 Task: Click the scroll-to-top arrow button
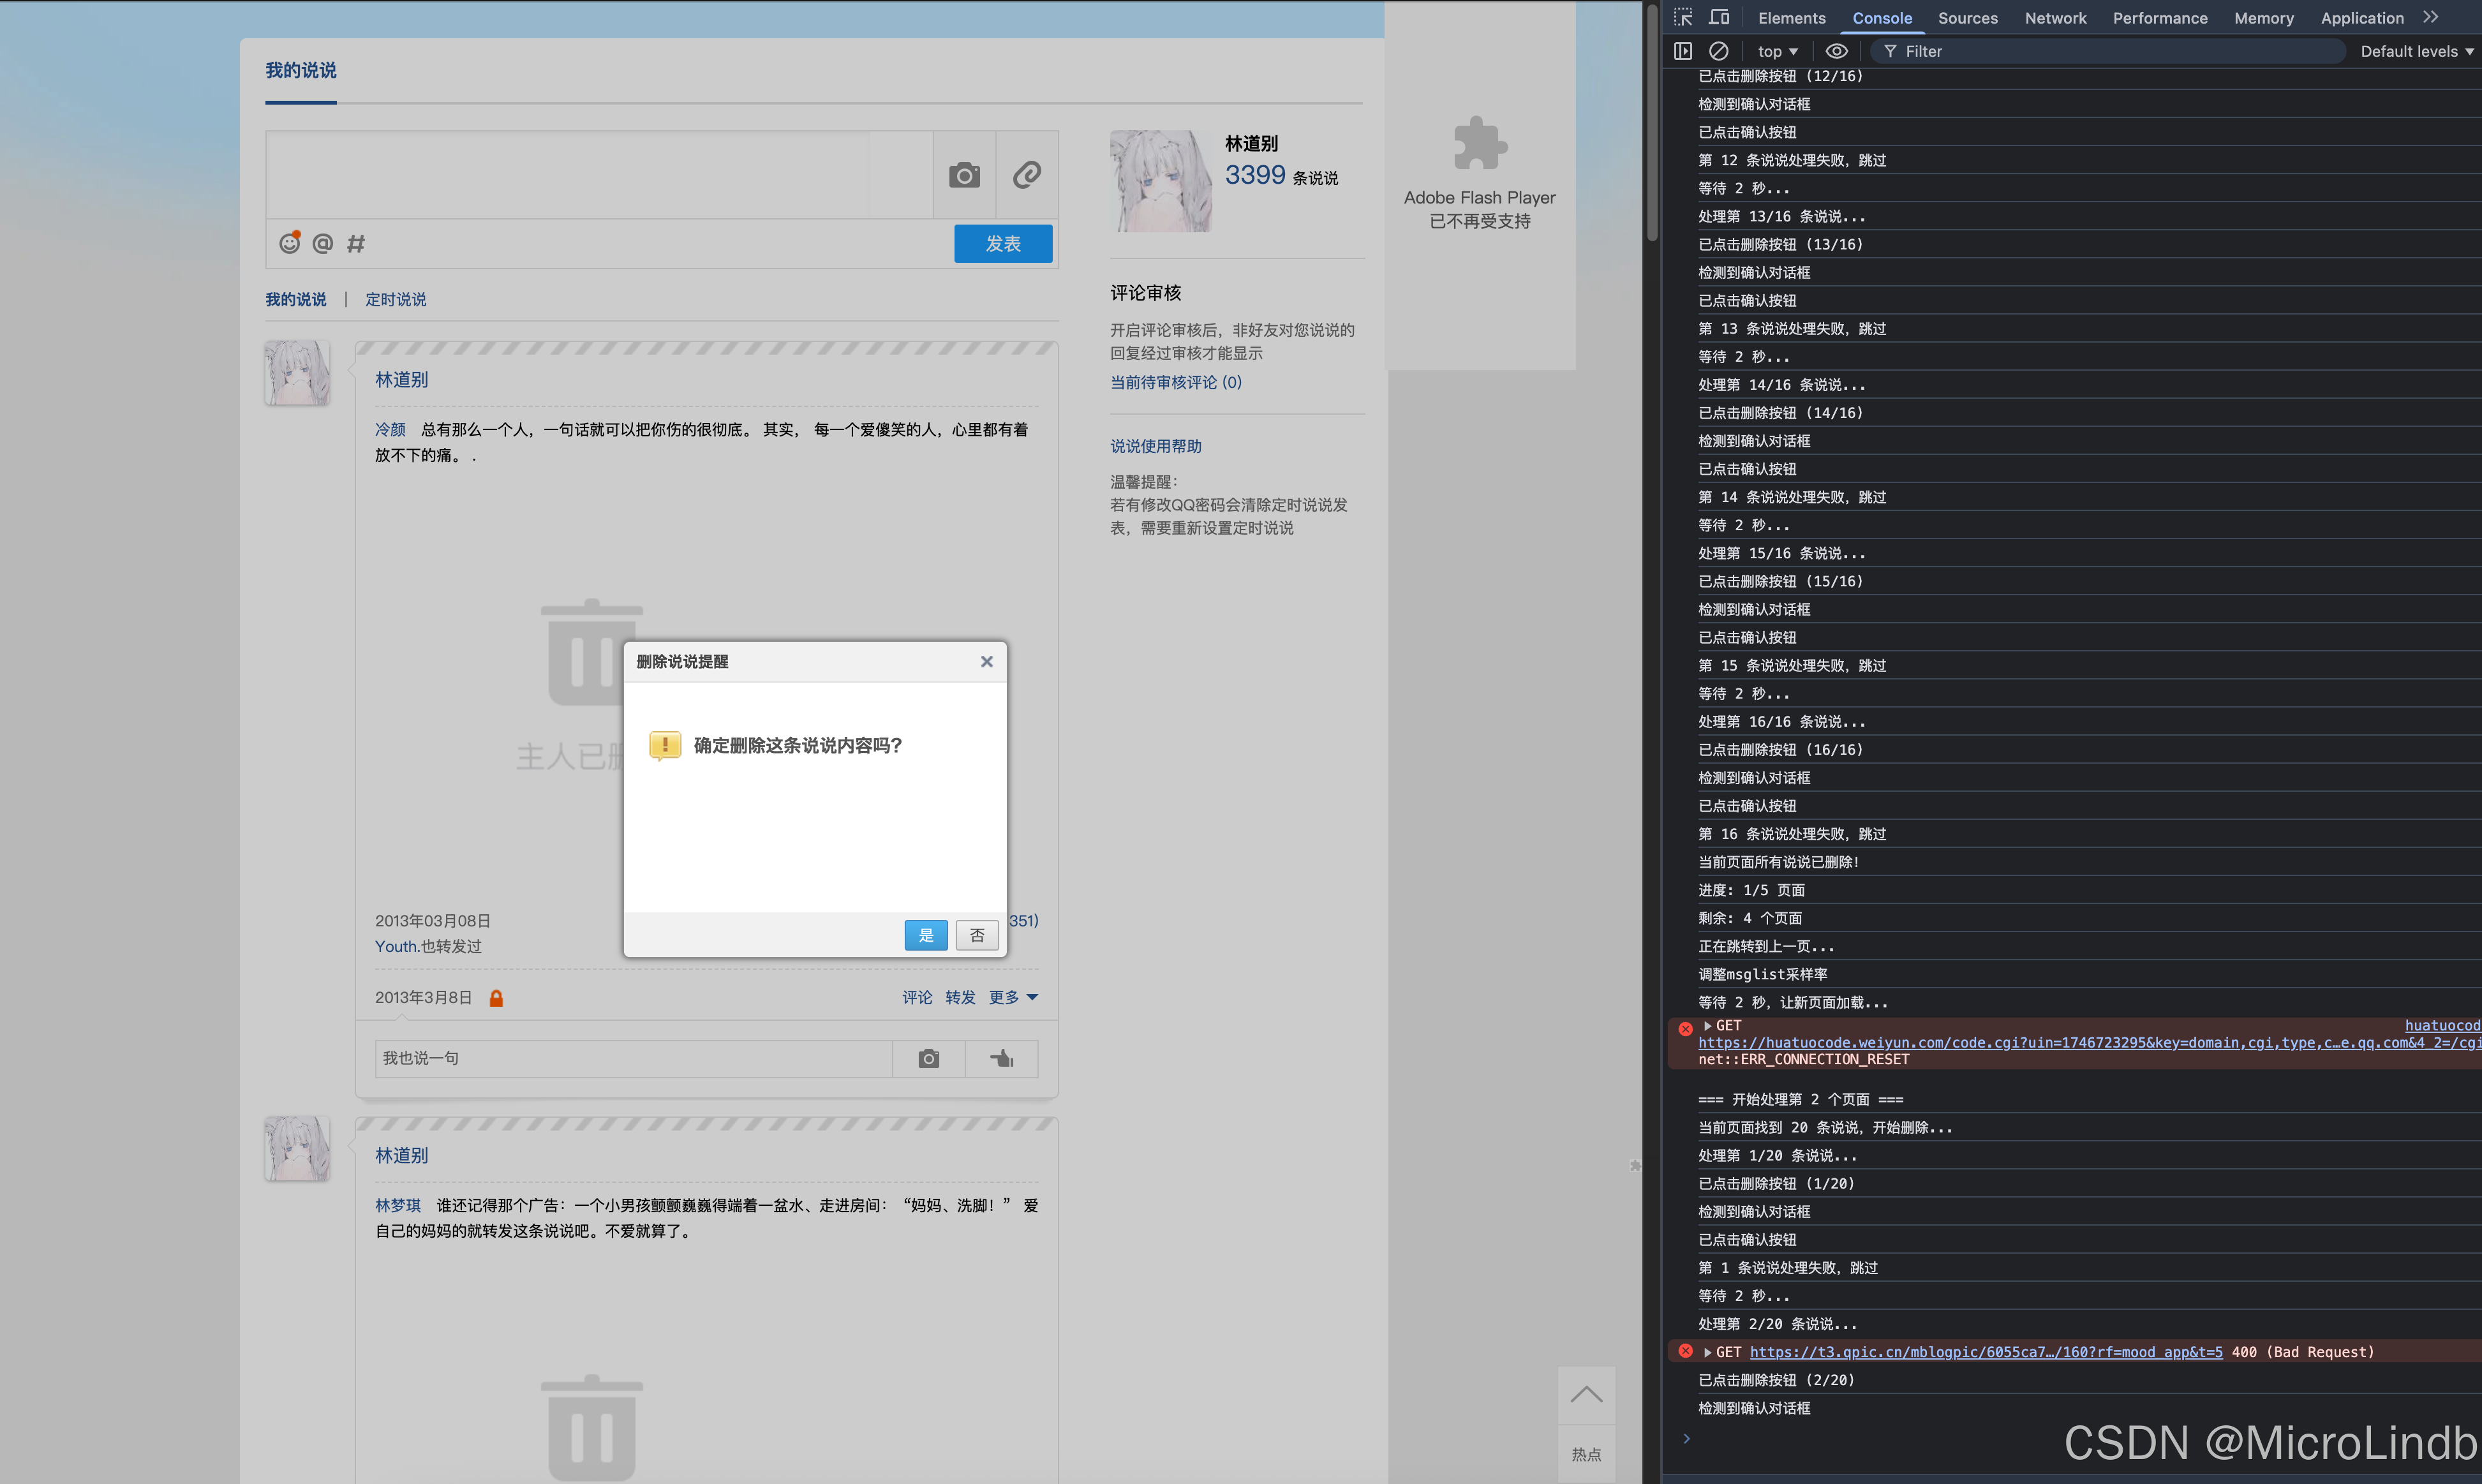(1586, 1395)
